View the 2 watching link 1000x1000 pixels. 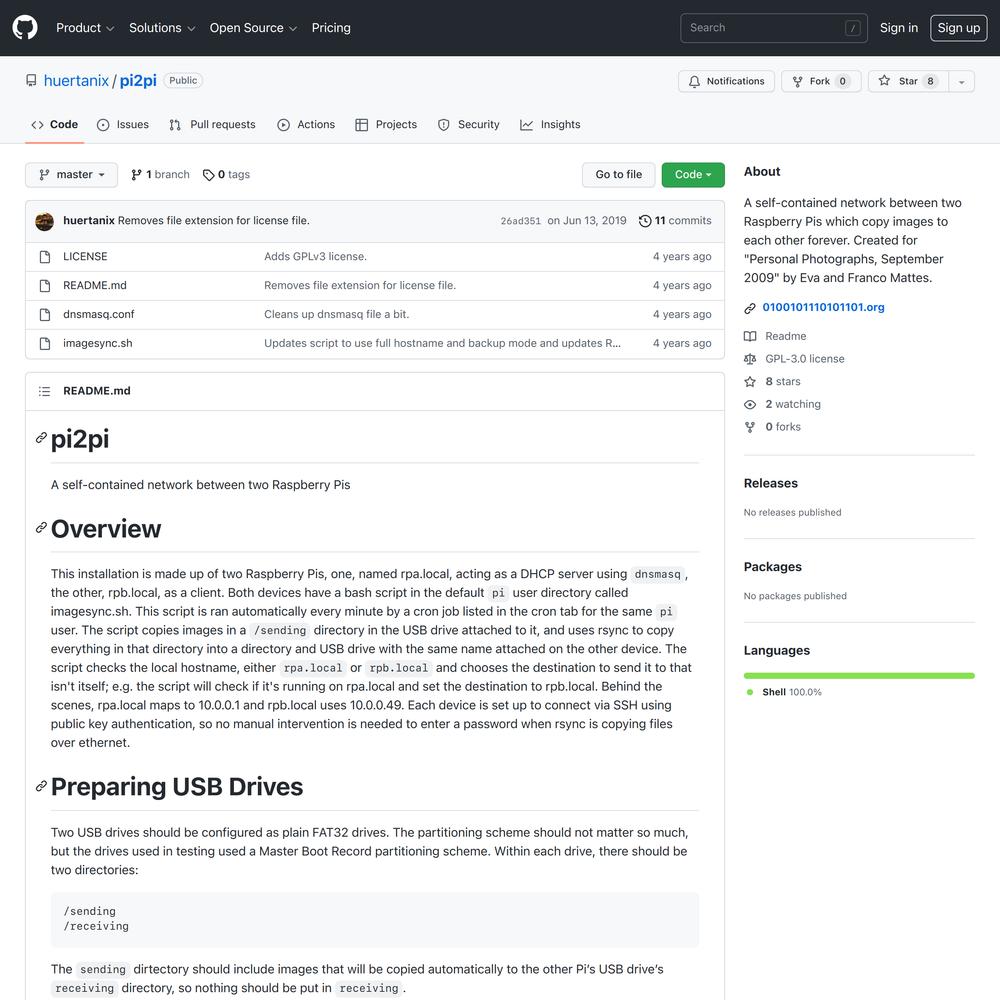pyautogui.click(x=783, y=404)
